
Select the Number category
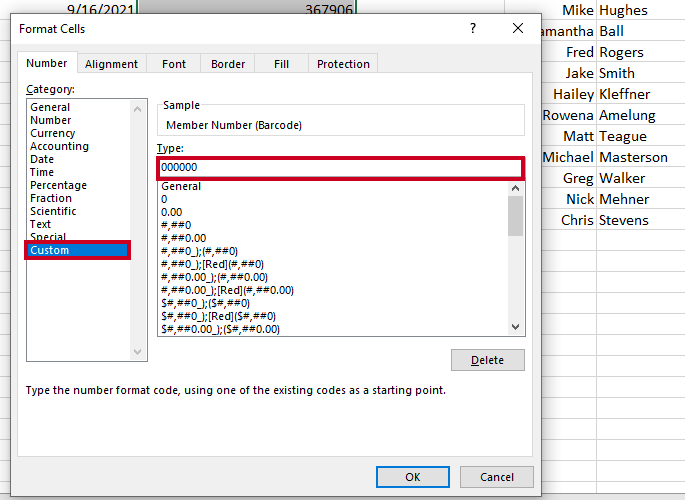50,120
